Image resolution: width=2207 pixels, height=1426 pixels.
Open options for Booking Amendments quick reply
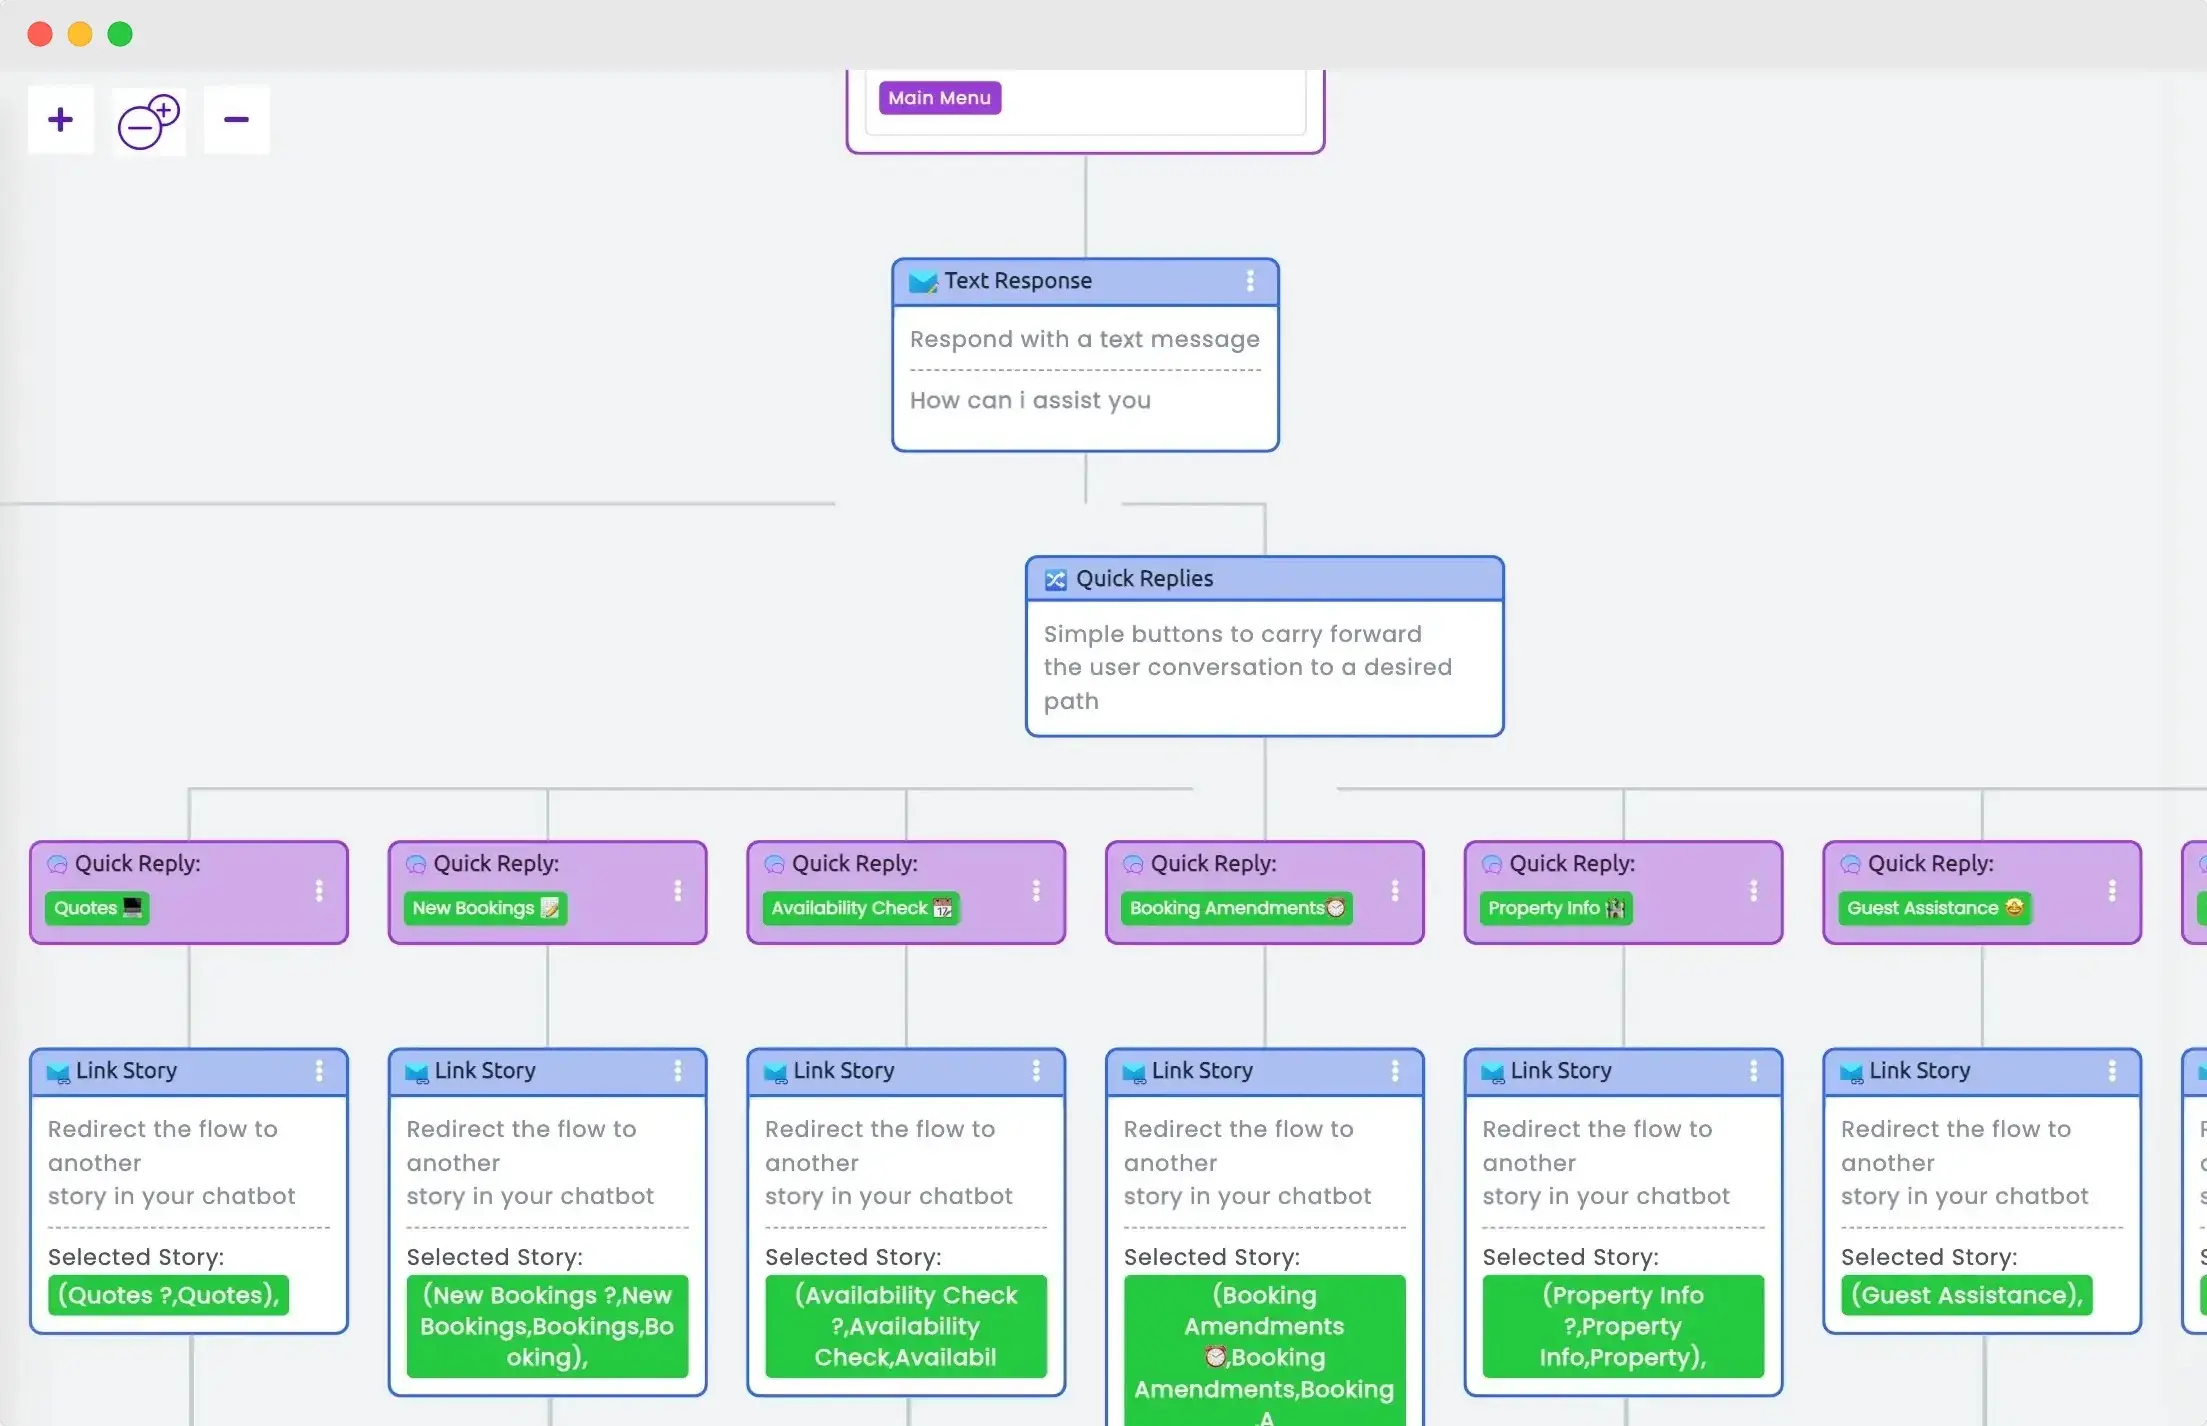click(1395, 891)
